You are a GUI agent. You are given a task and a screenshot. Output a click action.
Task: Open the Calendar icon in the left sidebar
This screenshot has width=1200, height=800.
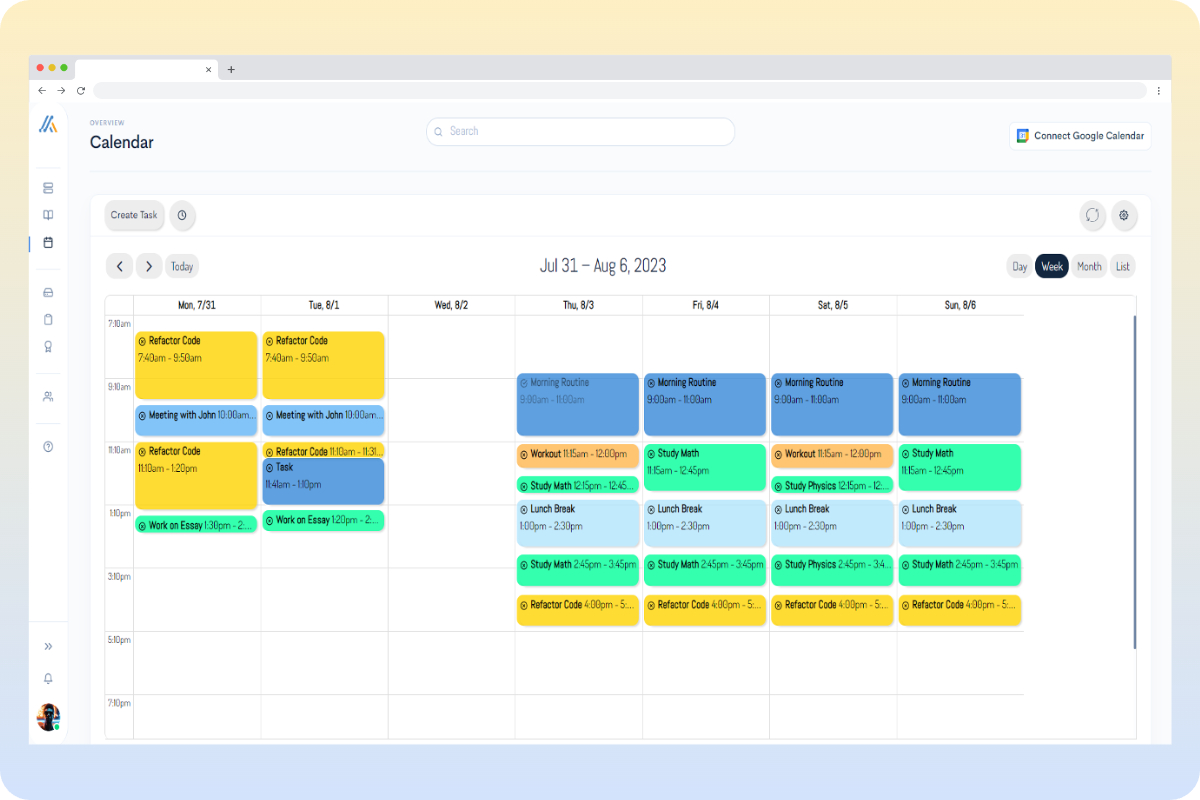click(x=47, y=243)
